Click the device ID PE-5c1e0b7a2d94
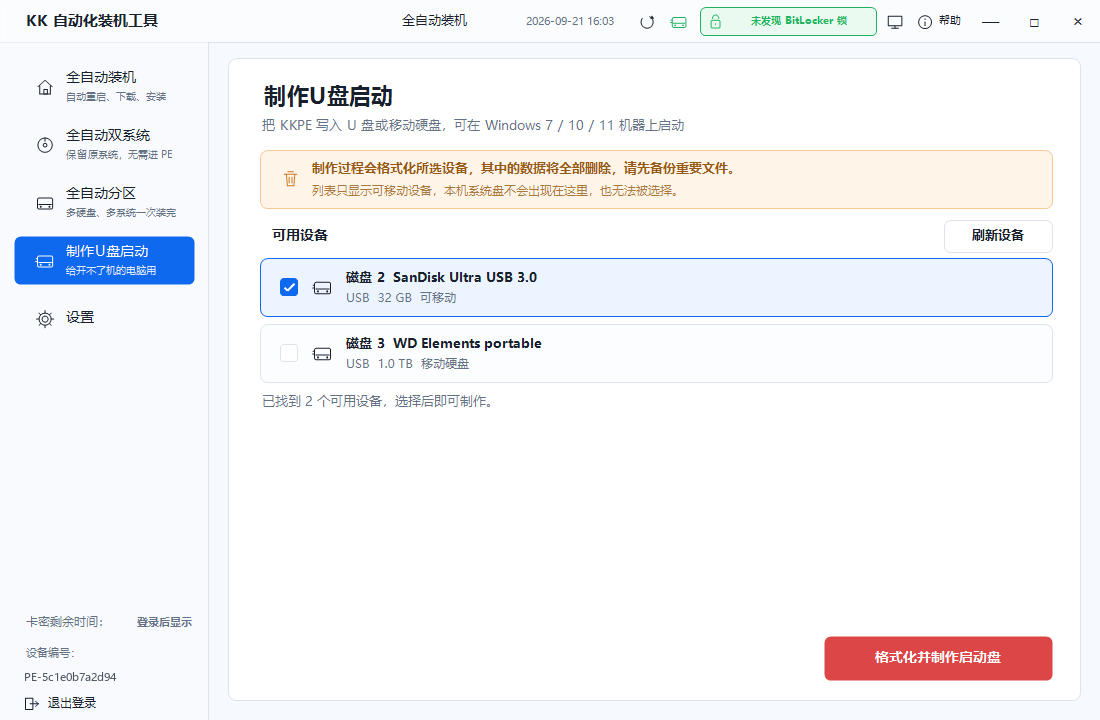Image resolution: width=1100 pixels, height=720 pixels. coord(70,677)
